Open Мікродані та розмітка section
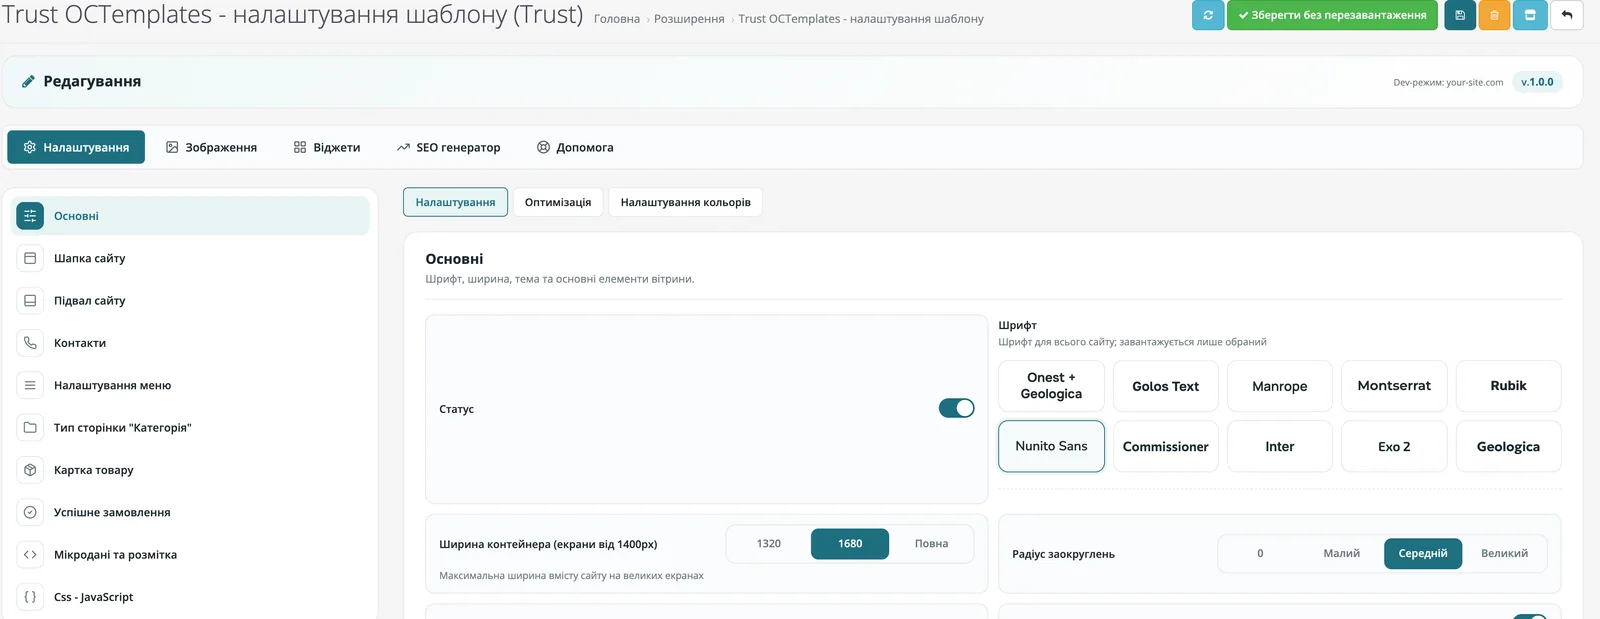The height and width of the screenshot is (619, 1600). tap(190, 555)
